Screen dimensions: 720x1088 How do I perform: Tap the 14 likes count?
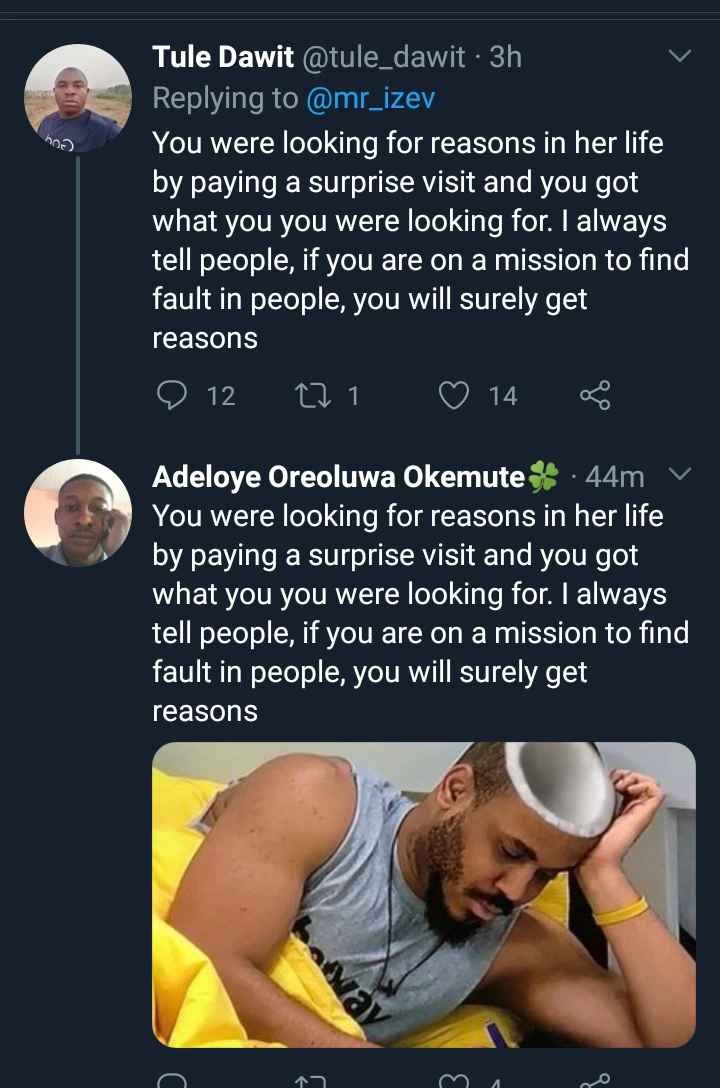click(503, 396)
